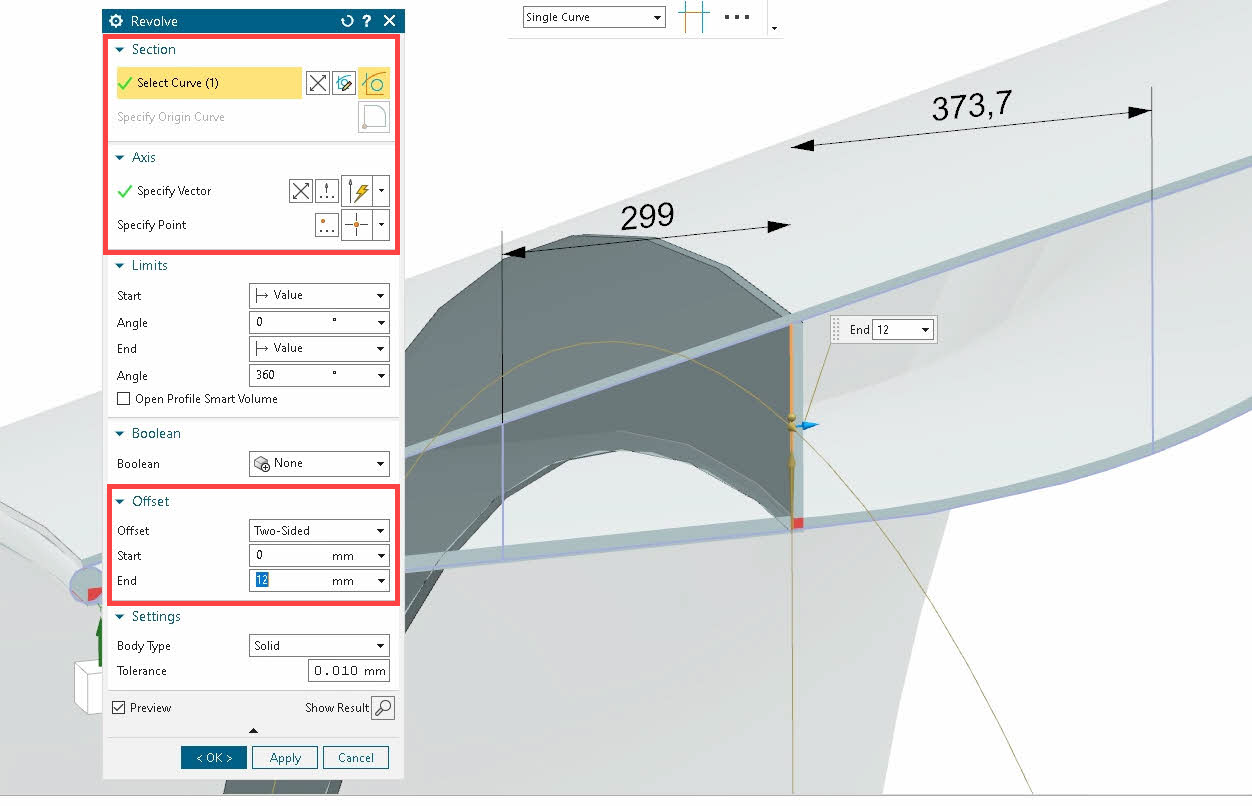
Task: Click the Apply button
Action: click(x=285, y=758)
